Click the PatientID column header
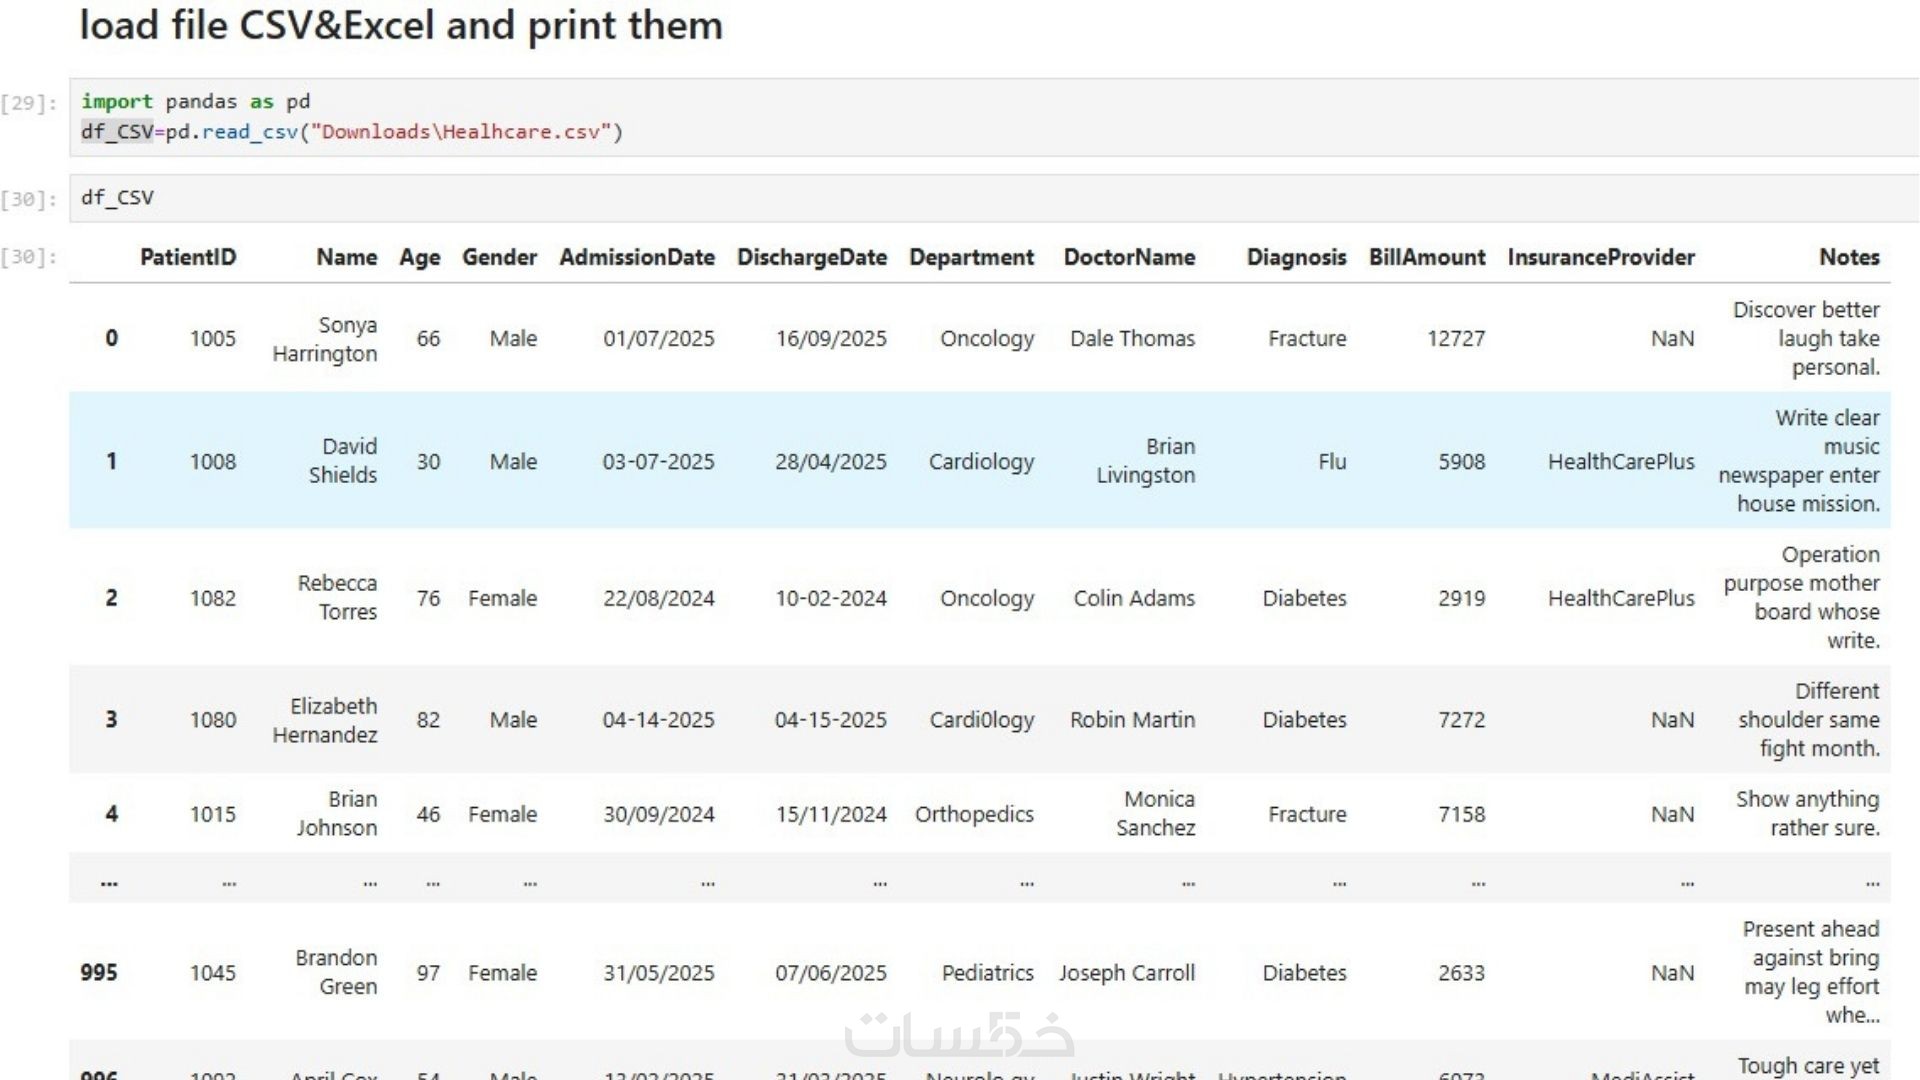The image size is (1920, 1080). (188, 258)
